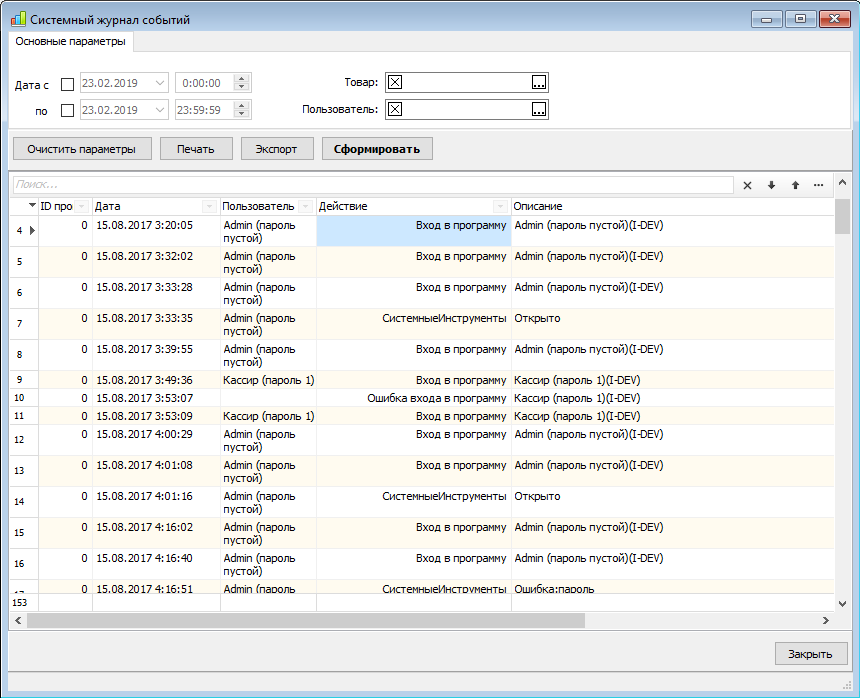Clear the Товар field with X icon
Screen dimensions: 860x698
(x=395, y=82)
